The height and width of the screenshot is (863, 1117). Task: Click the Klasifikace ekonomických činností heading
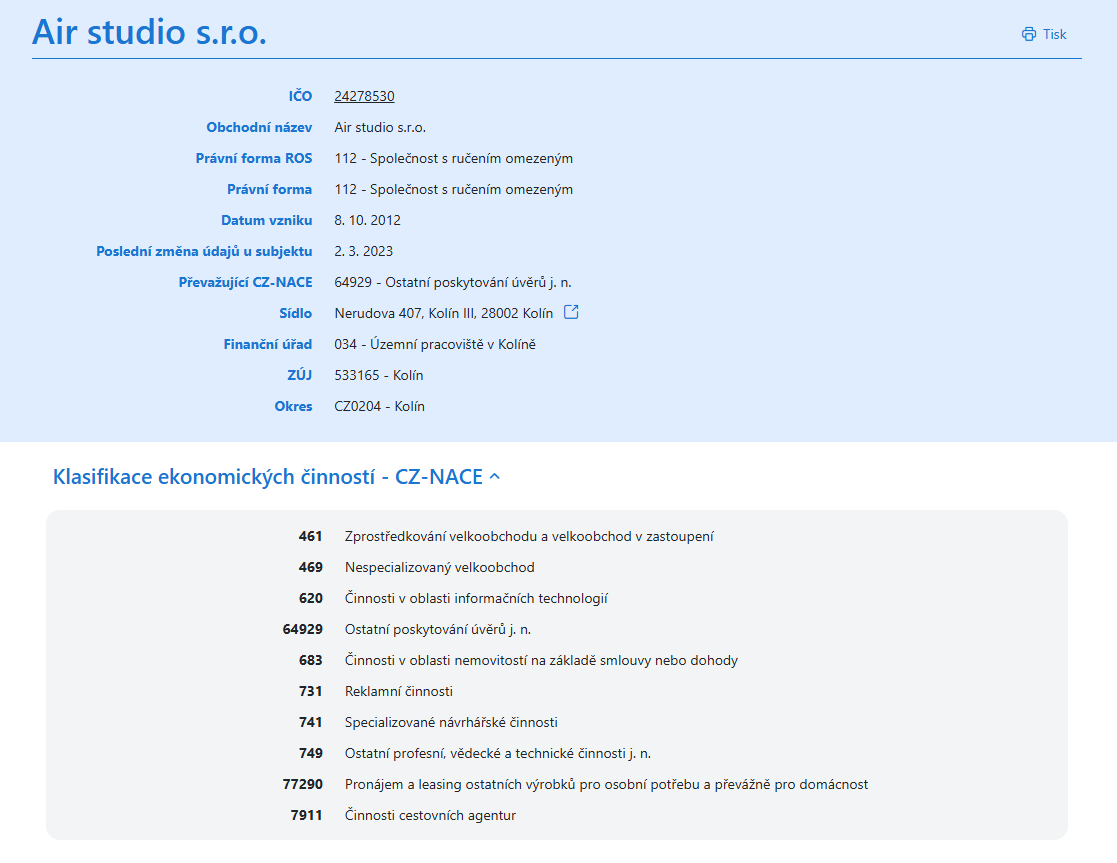coord(267,476)
